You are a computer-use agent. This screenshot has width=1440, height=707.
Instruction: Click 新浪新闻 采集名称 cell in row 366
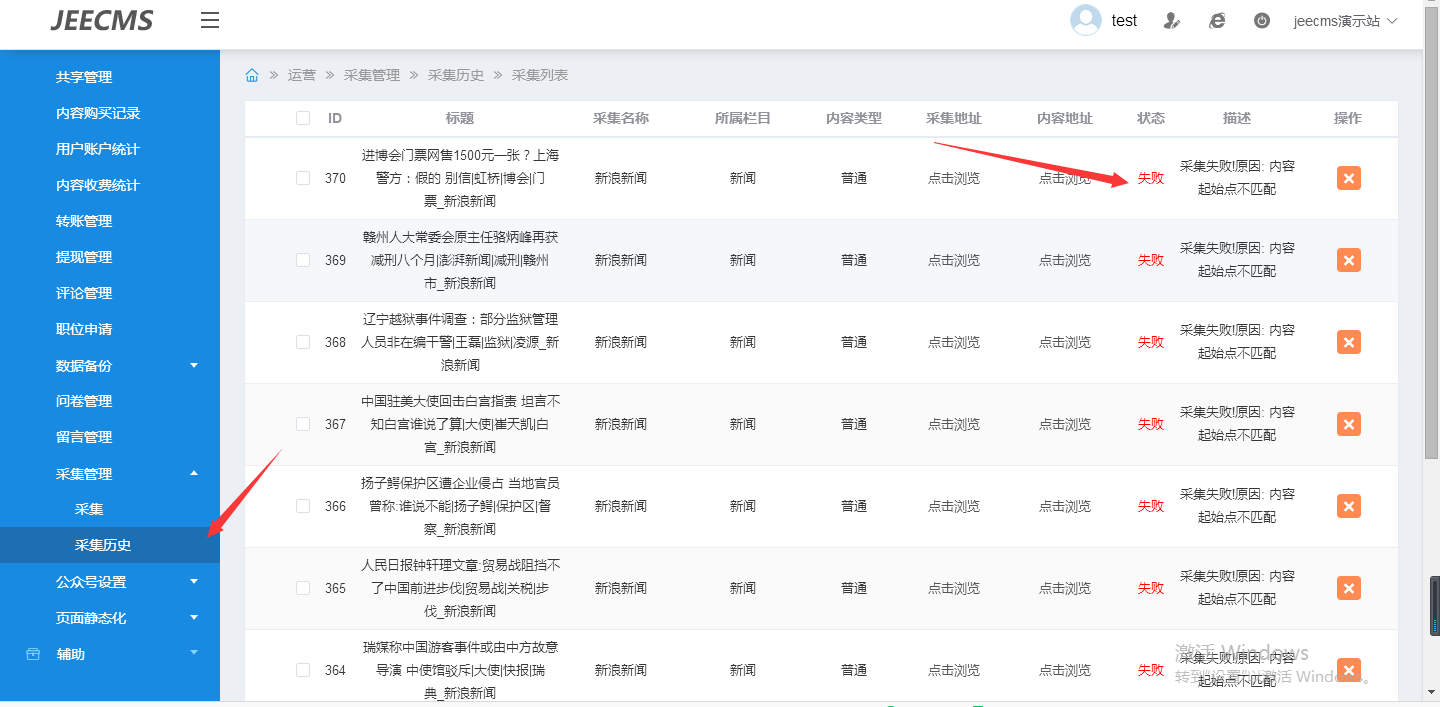tap(621, 506)
